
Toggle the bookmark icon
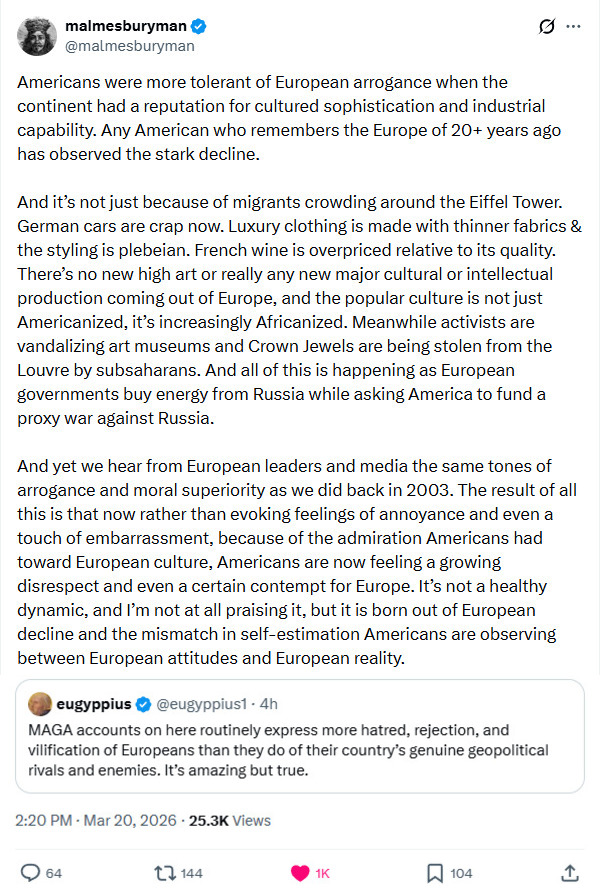(x=435, y=873)
